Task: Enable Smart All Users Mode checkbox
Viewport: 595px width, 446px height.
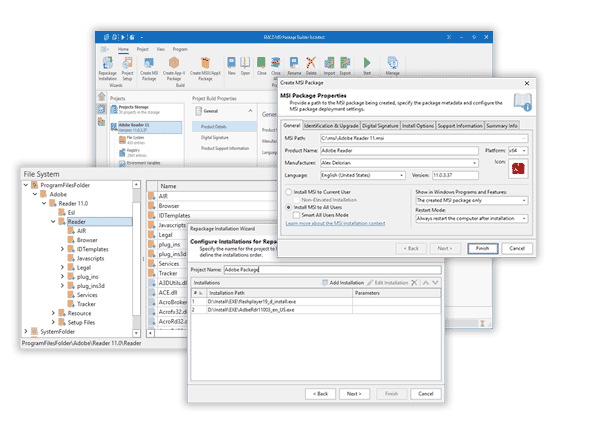Action: point(296,215)
